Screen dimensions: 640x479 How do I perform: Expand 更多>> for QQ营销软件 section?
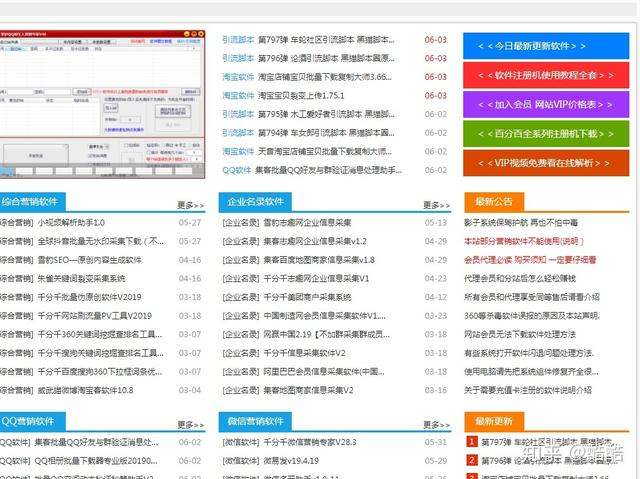tap(191, 425)
